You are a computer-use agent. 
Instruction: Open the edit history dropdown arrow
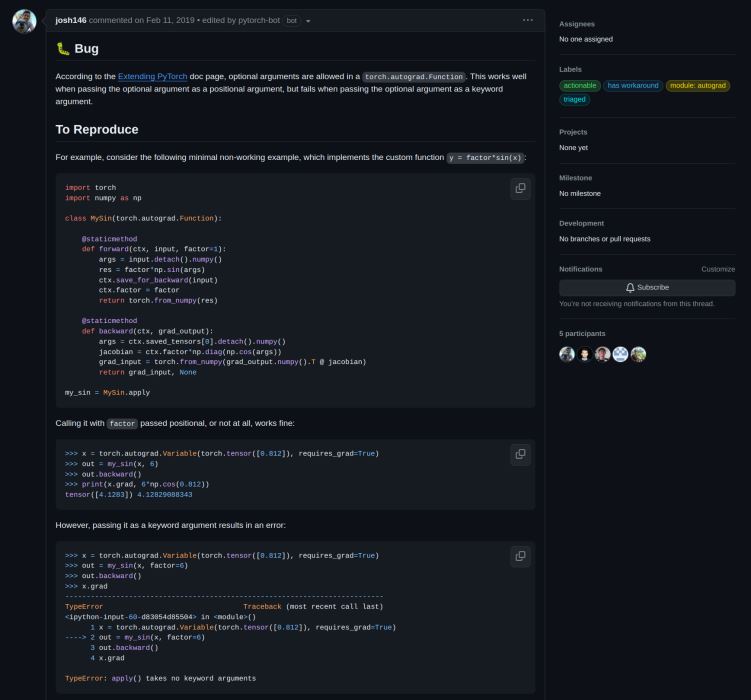[308, 21]
